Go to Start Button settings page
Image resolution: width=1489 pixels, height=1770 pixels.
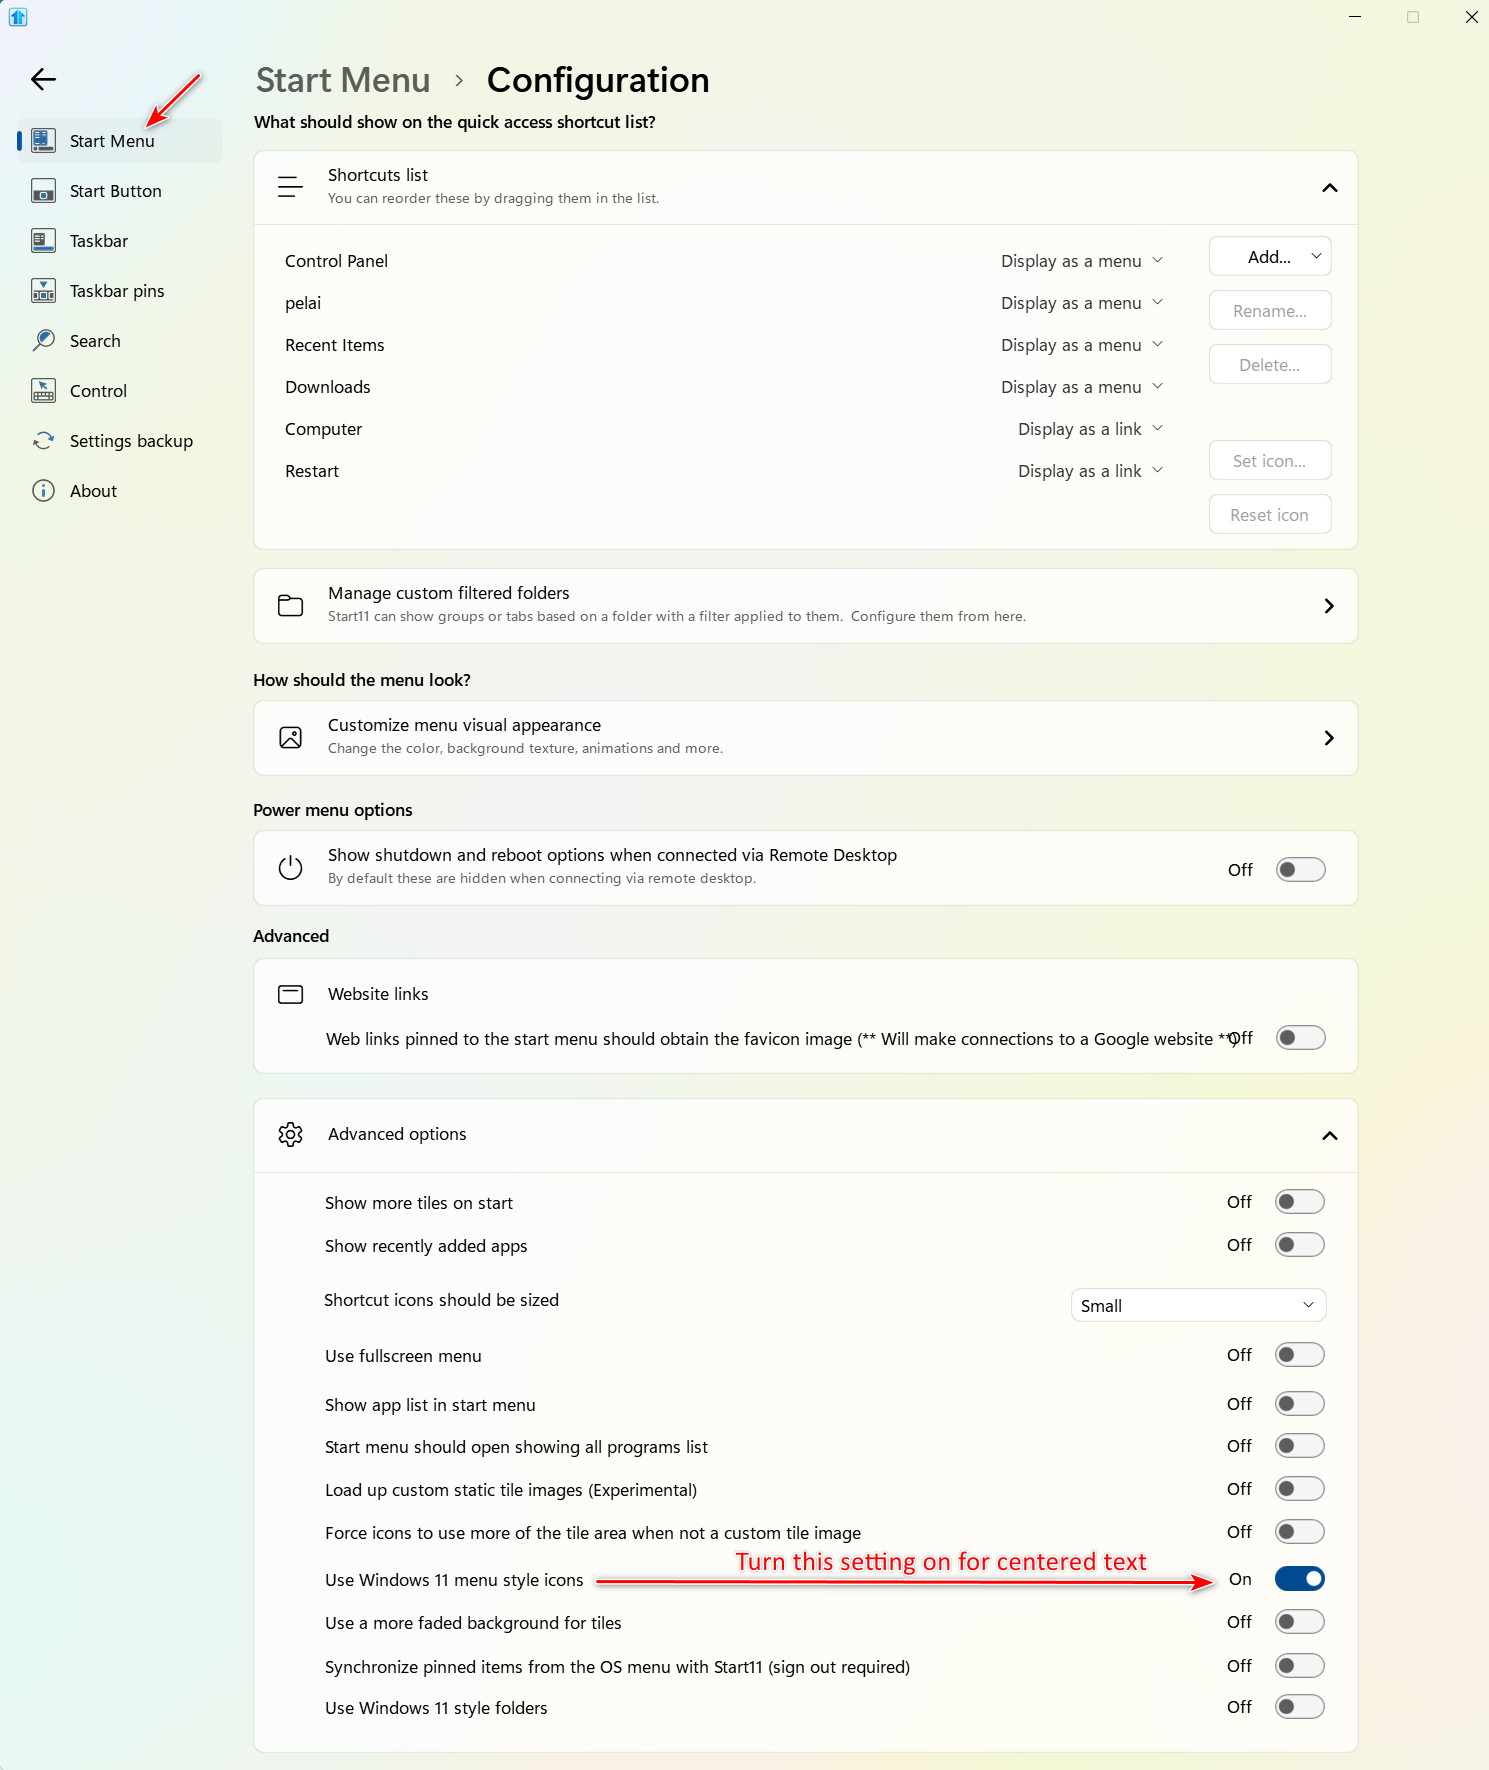[x=120, y=191]
